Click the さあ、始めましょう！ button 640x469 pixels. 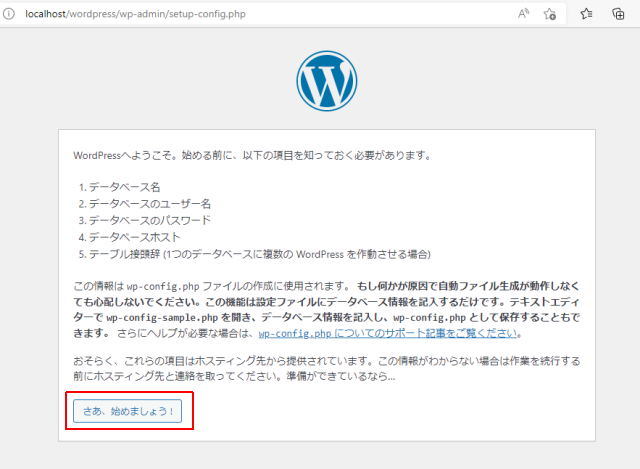tap(127, 411)
